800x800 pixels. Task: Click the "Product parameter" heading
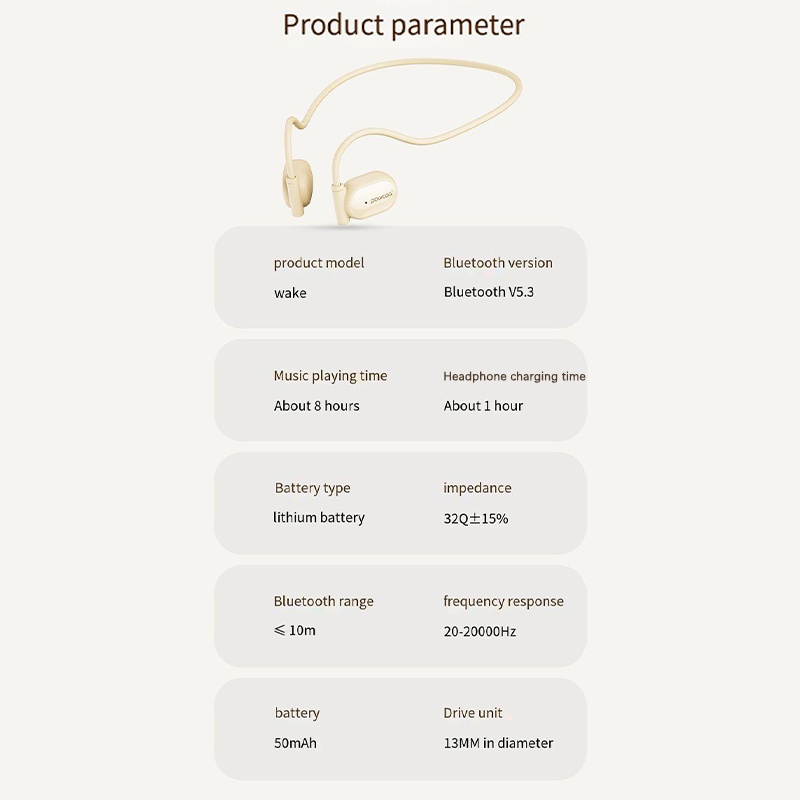coord(403,25)
